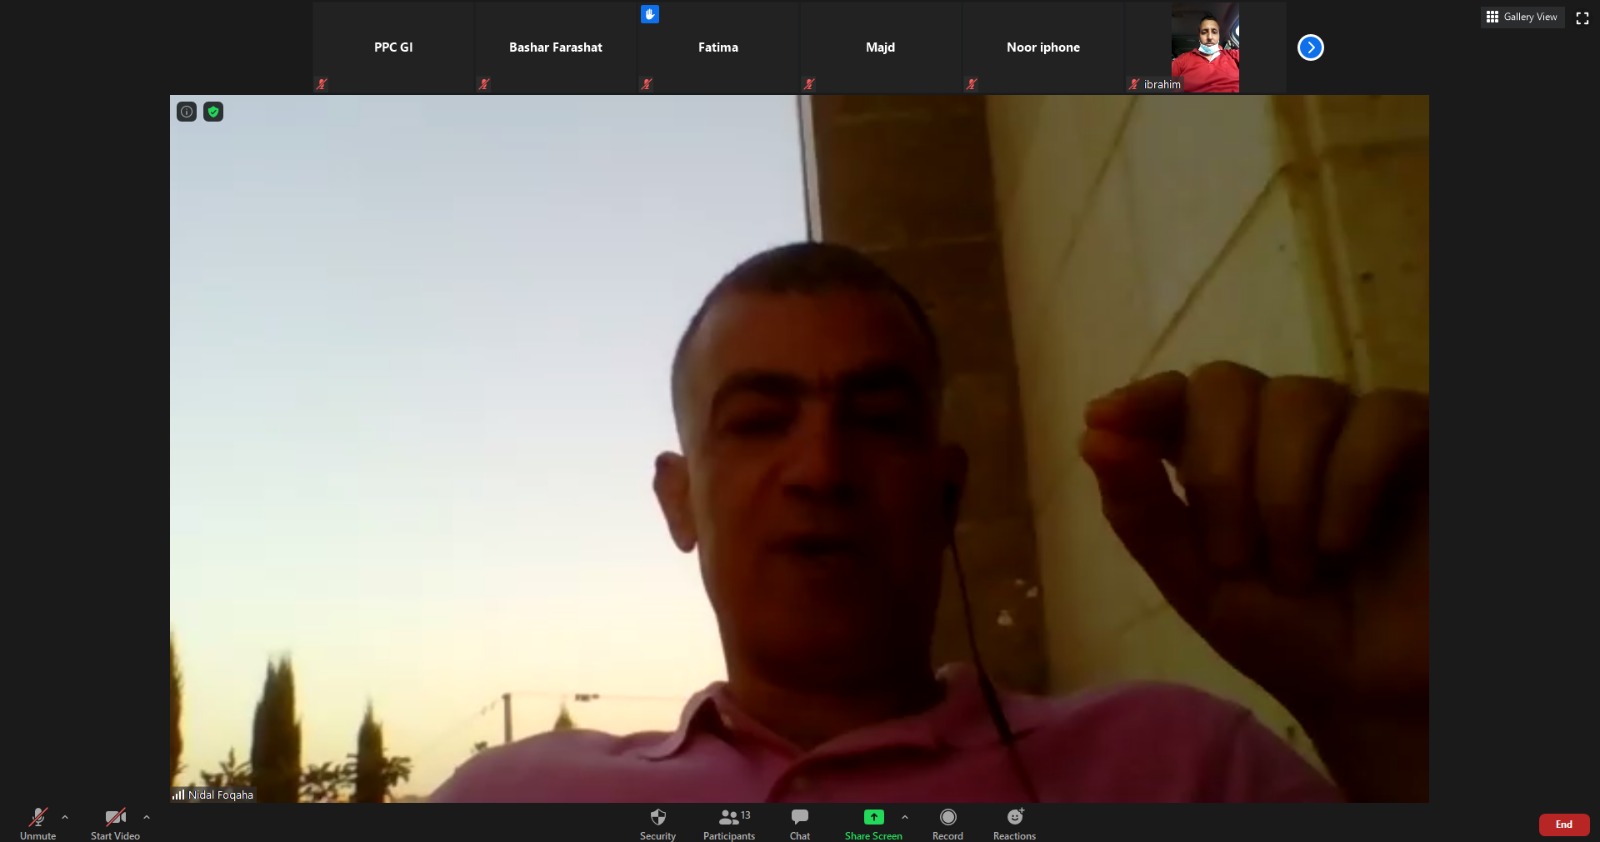
Task: Show next participants with the blue arrow
Action: coord(1310,48)
